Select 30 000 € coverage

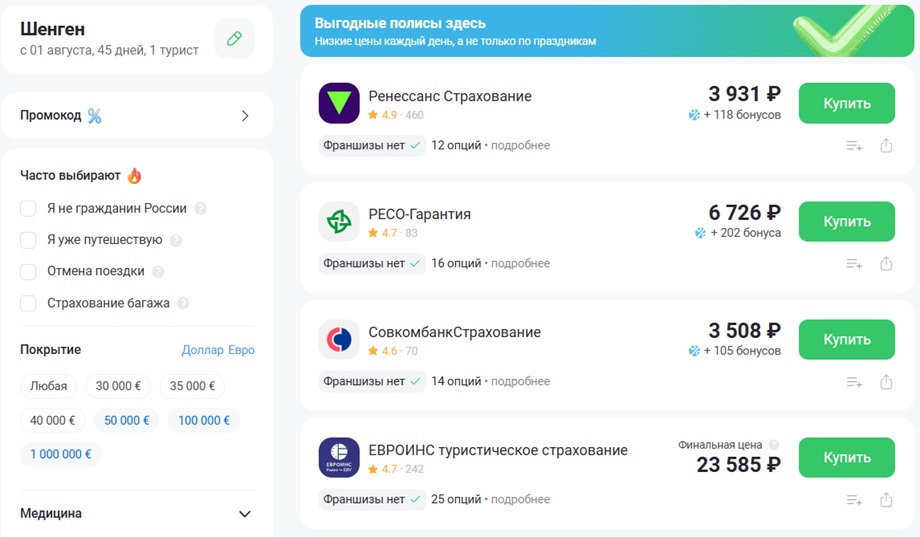119,386
